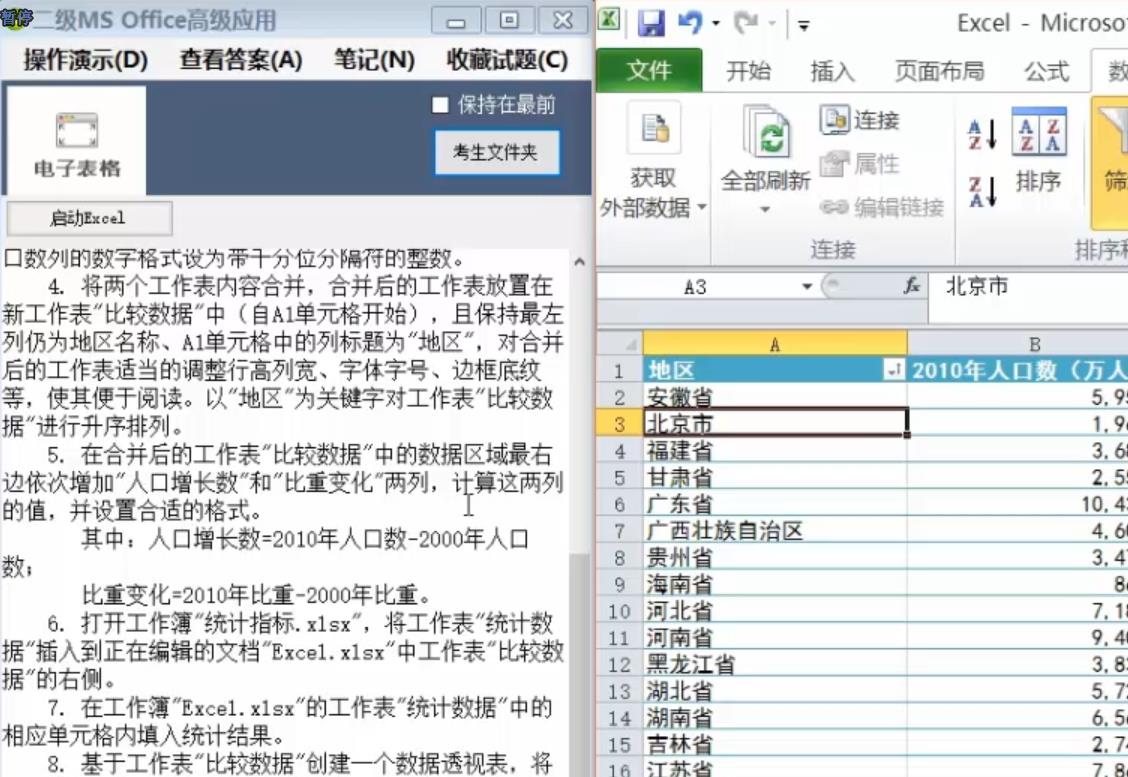The width and height of the screenshot is (1128, 777).
Task: Click the insert function fx button
Action: [x=911, y=286]
